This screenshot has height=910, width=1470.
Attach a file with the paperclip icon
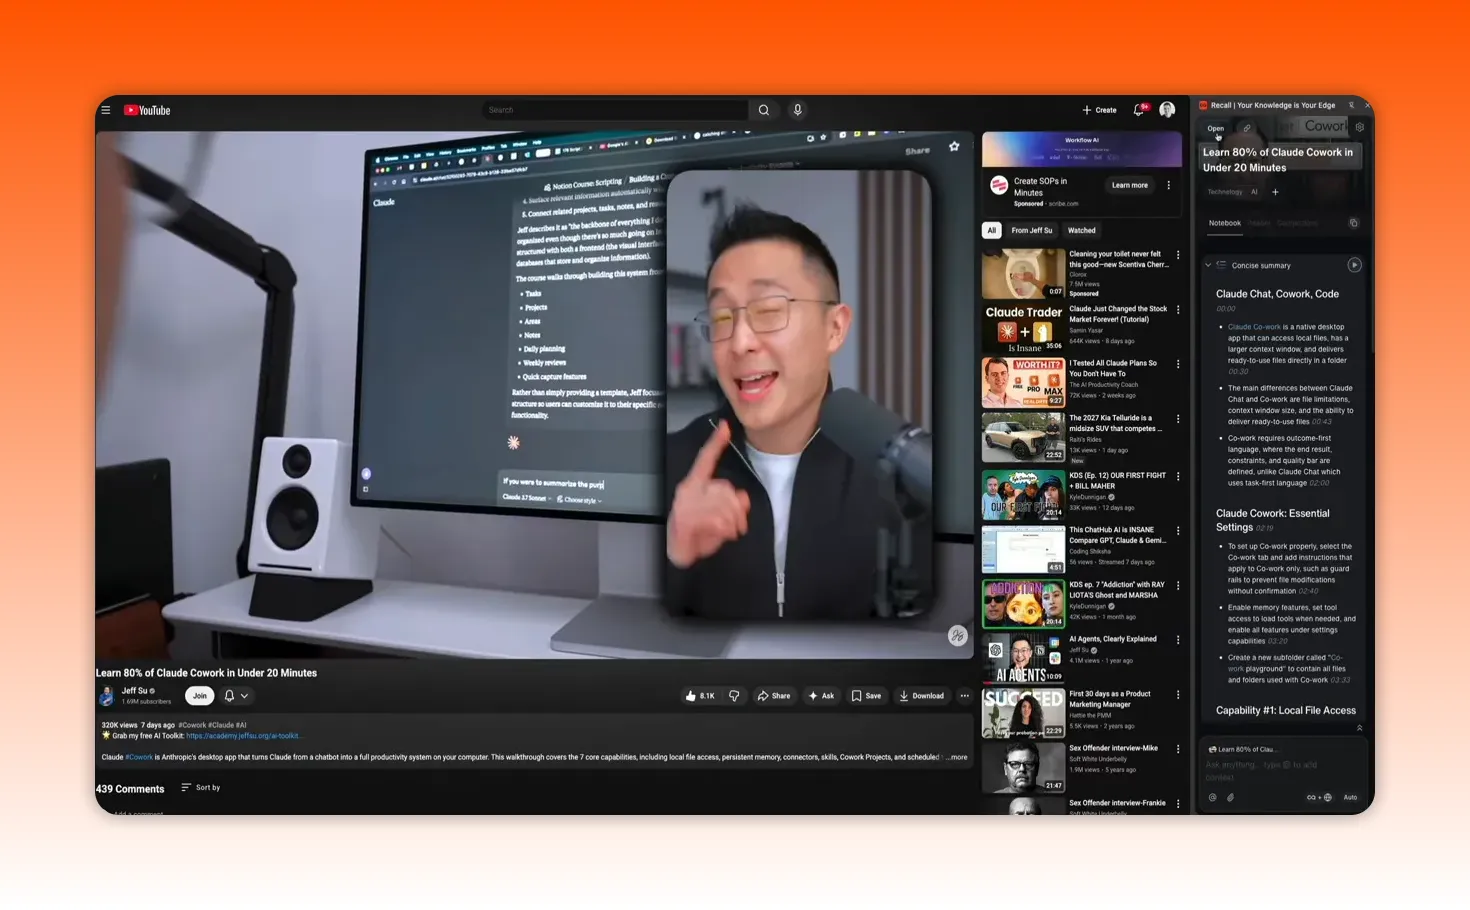[x=1230, y=797]
